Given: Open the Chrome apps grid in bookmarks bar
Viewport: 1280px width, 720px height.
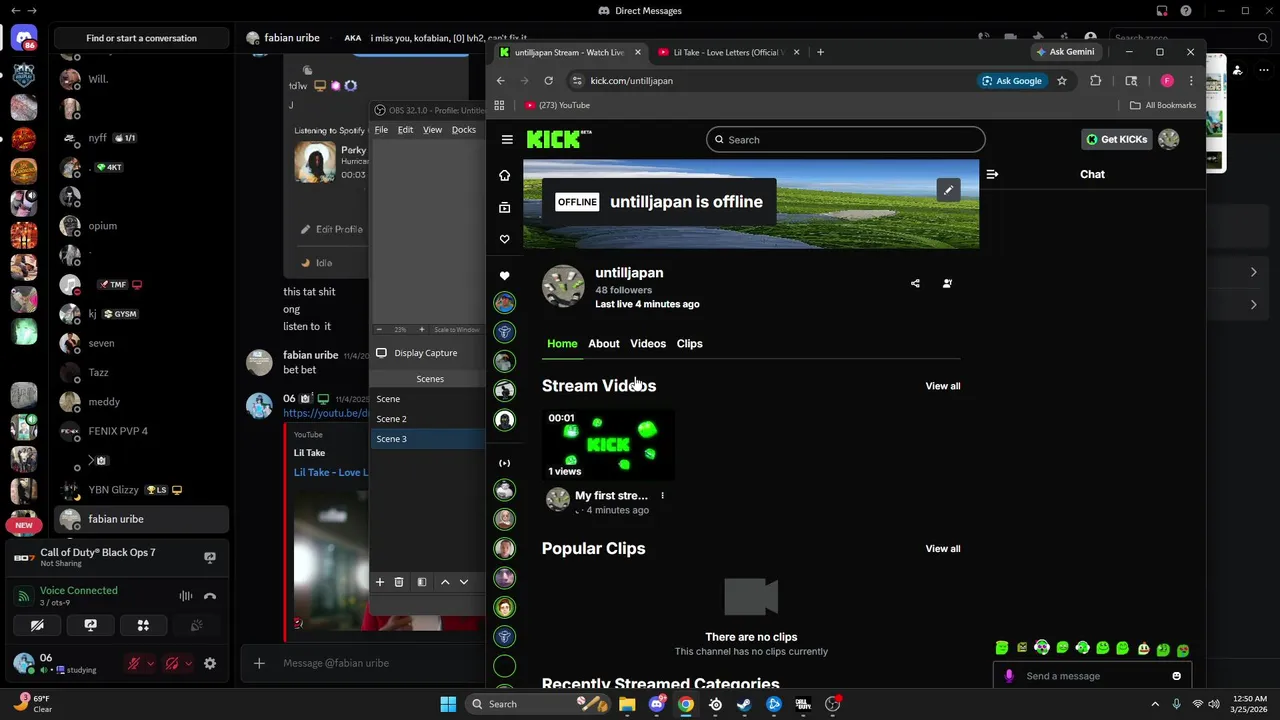Looking at the screenshot, I should click(499, 105).
